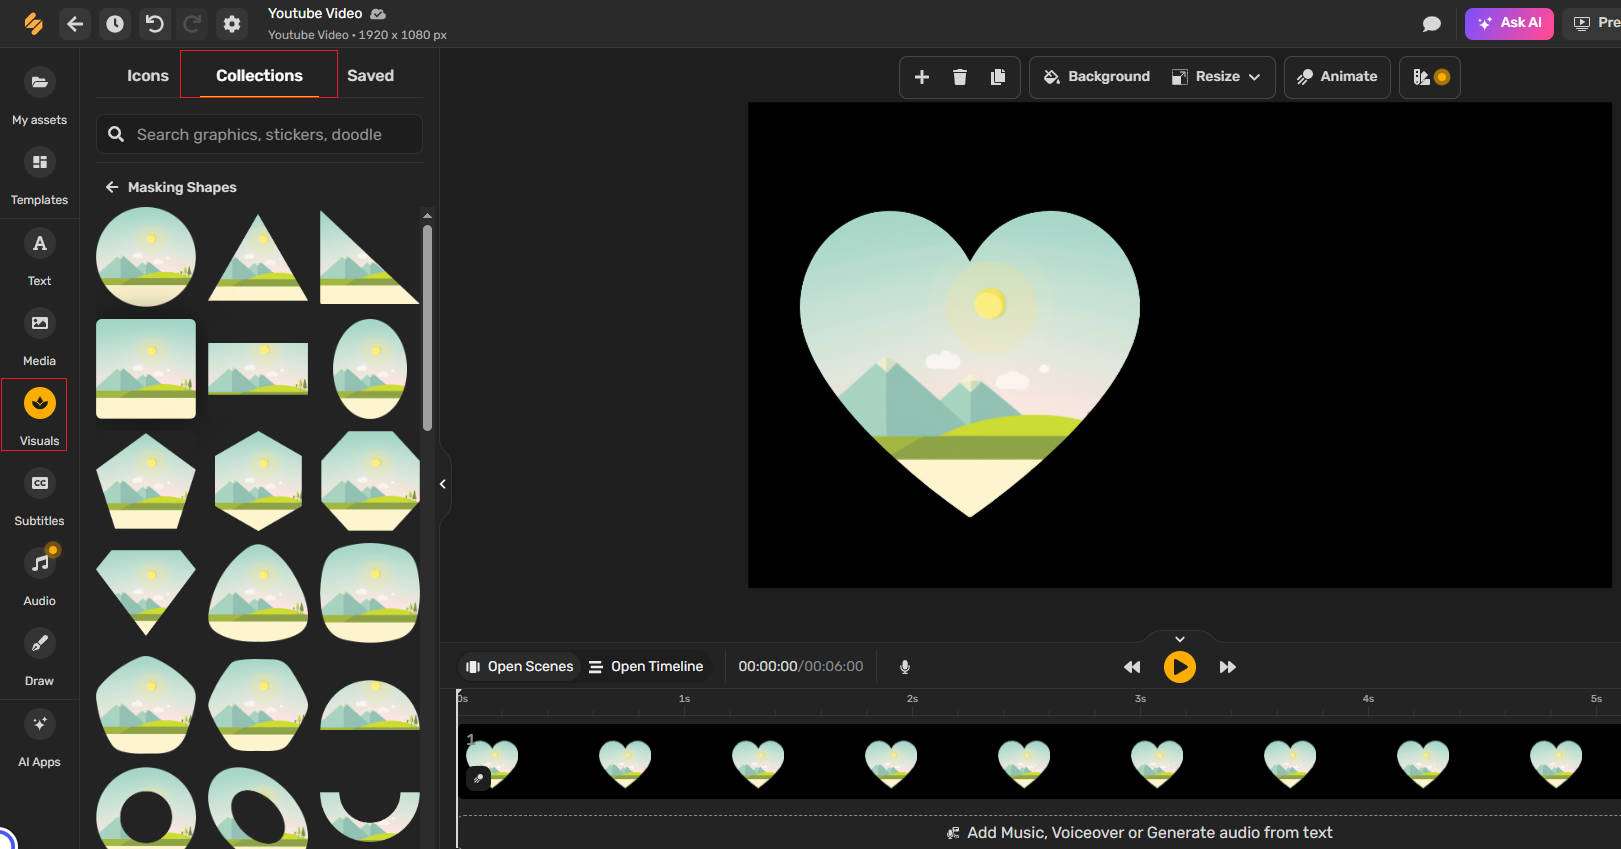Viewport: 1621px width, 849px height.
Task: Open My assets panel
Action: click(39, 97)
